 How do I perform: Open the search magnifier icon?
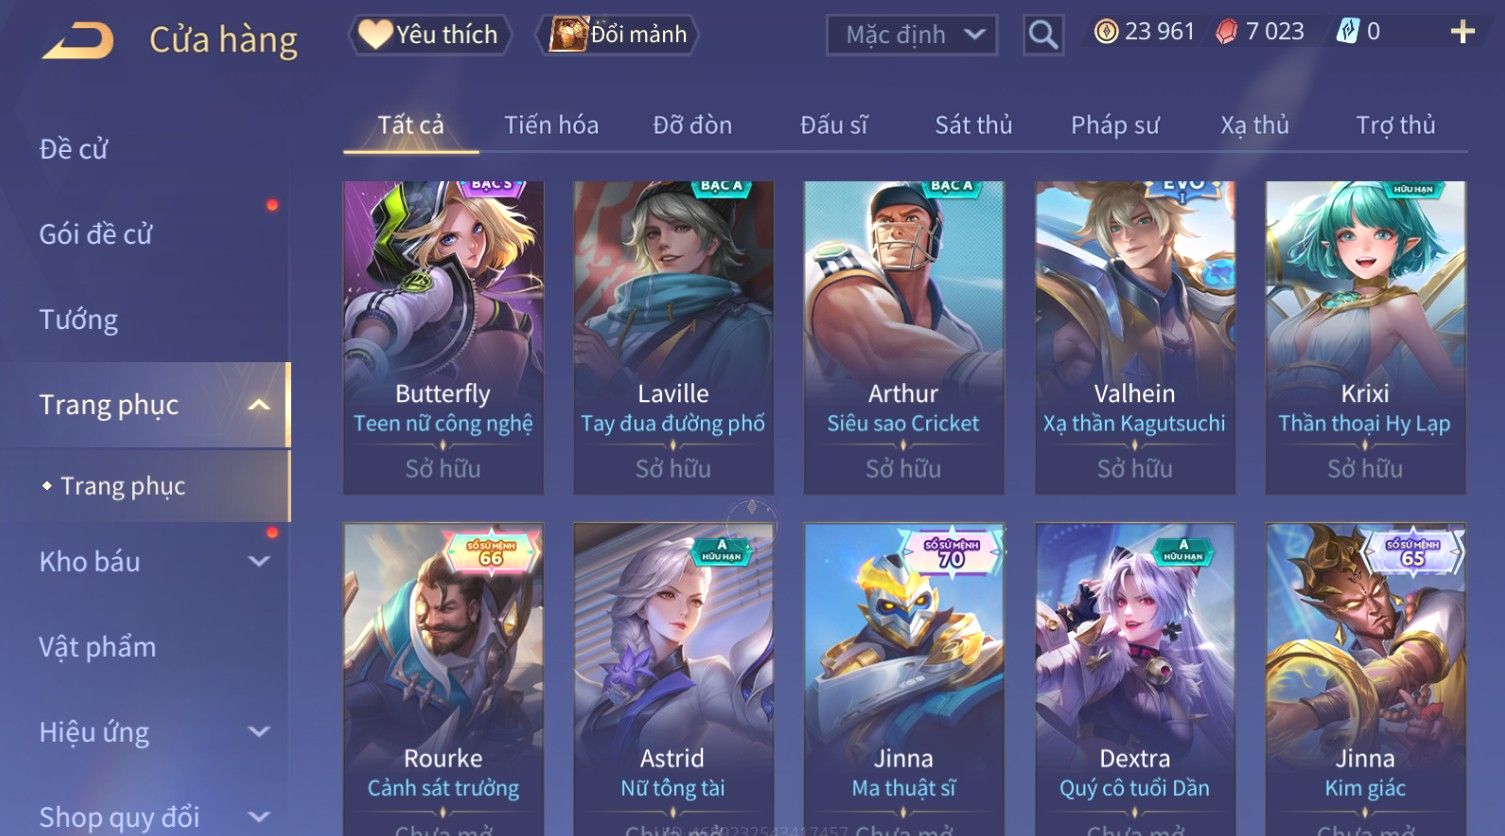(1043, 35)
